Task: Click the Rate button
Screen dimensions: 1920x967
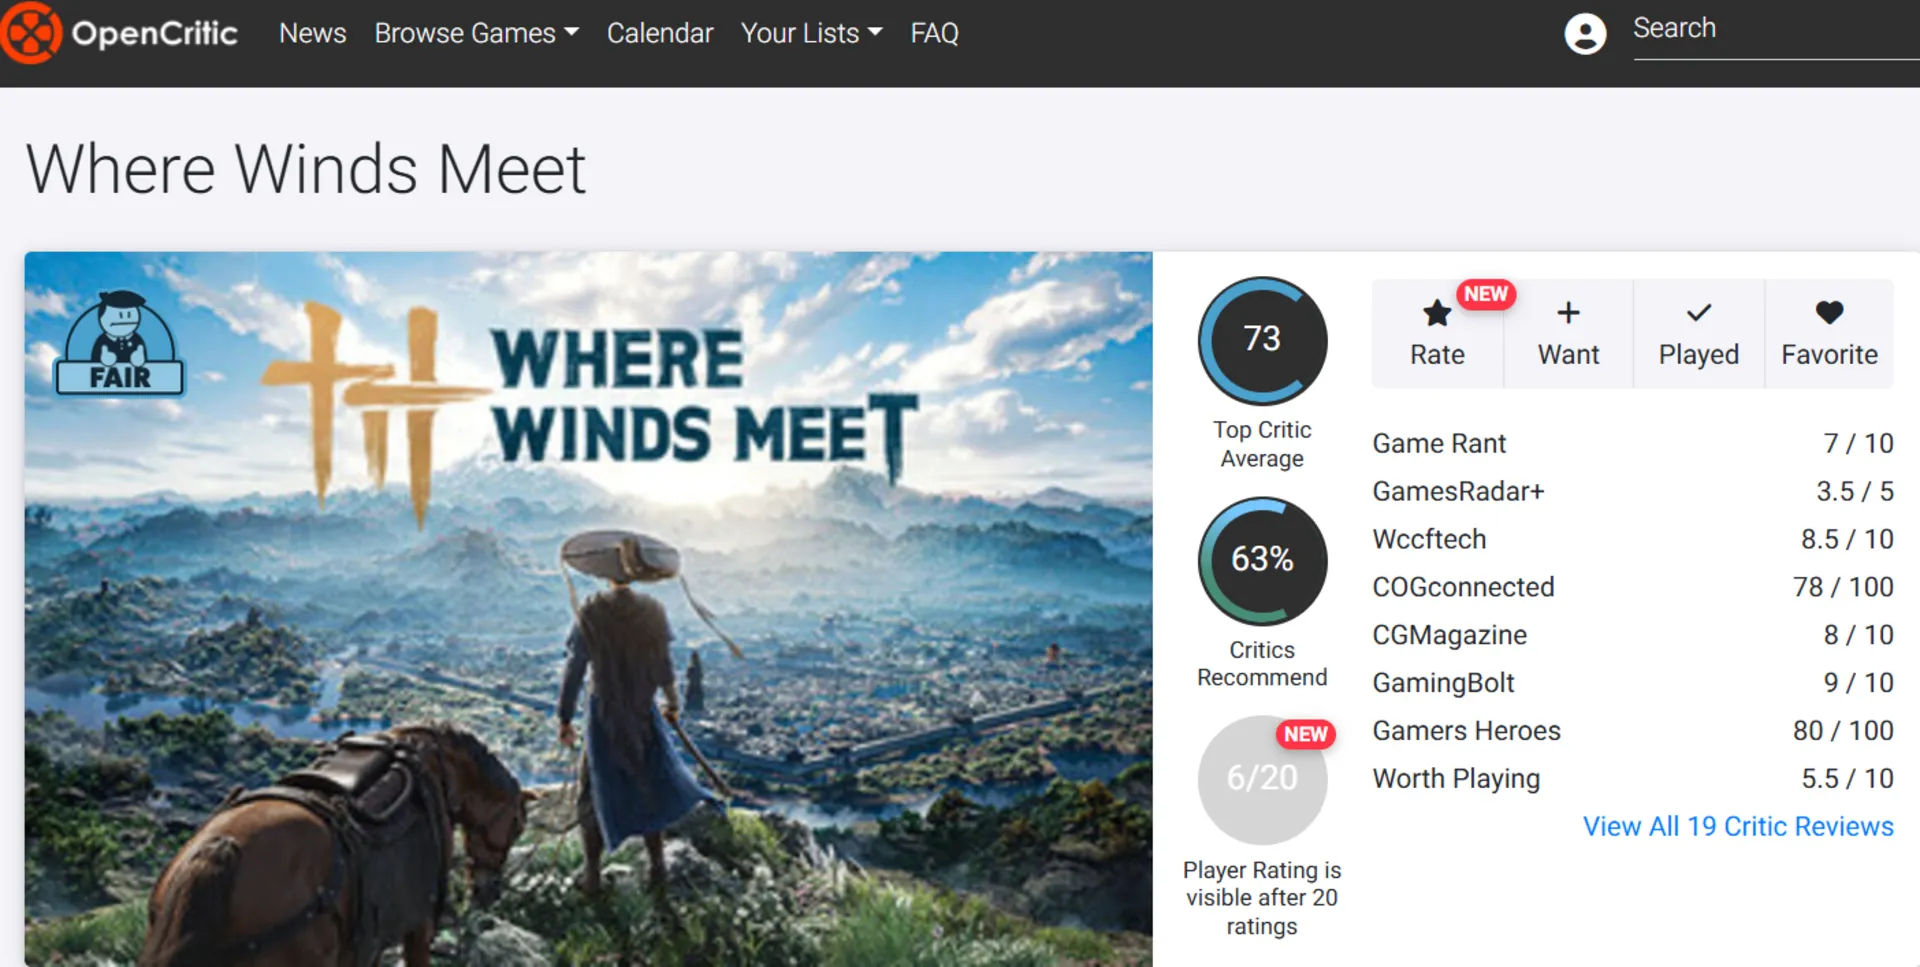Action: (1436, 333)
